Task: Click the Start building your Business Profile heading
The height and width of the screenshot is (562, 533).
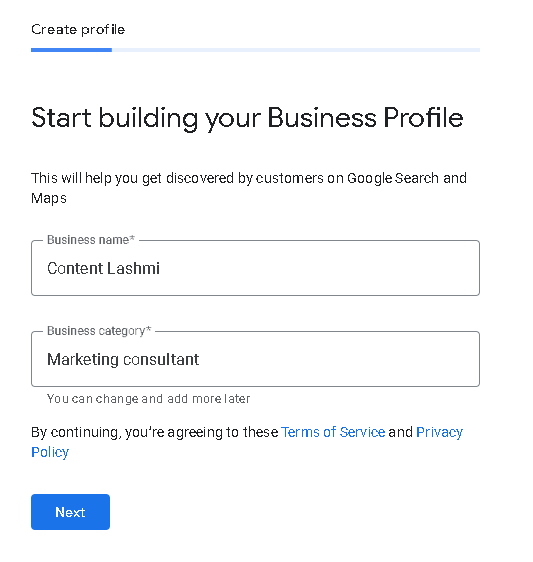Action: 247,118
